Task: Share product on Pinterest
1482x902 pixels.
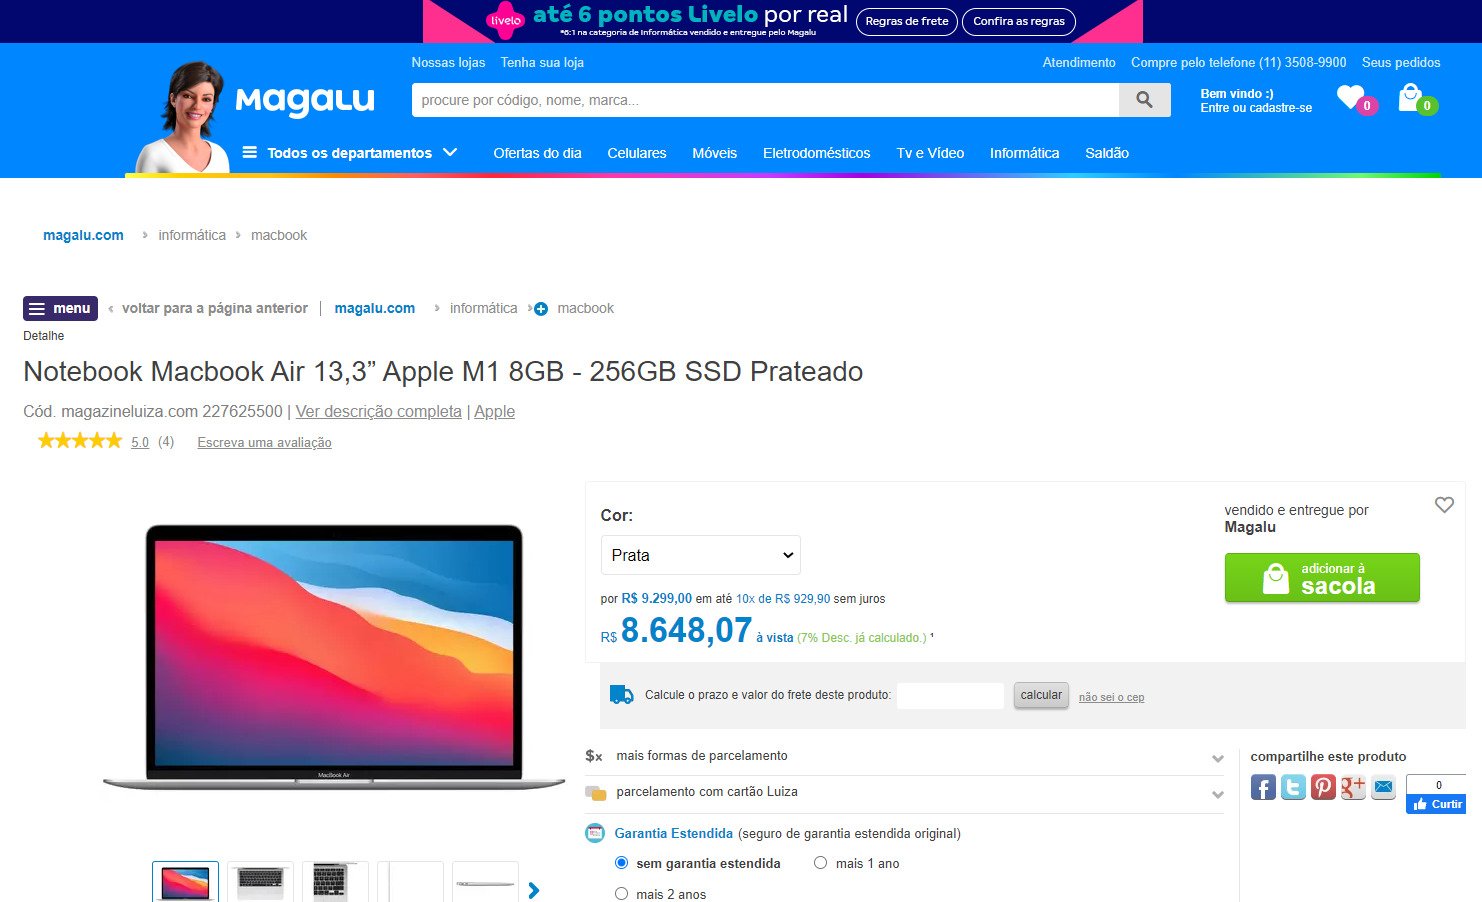Action: (x=1323, y=787)
